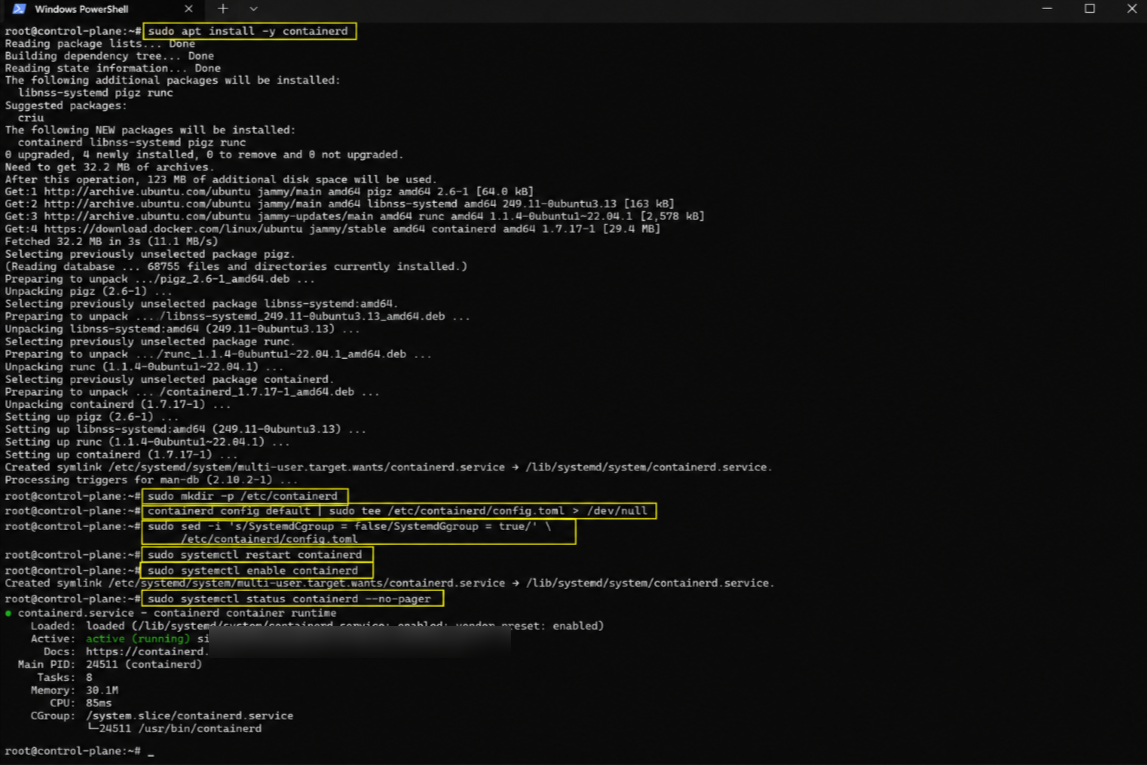This screenshot has height=765, width=1147.
Task: Click the 'Memory: 30.1M' value
Action: [102, 690]
